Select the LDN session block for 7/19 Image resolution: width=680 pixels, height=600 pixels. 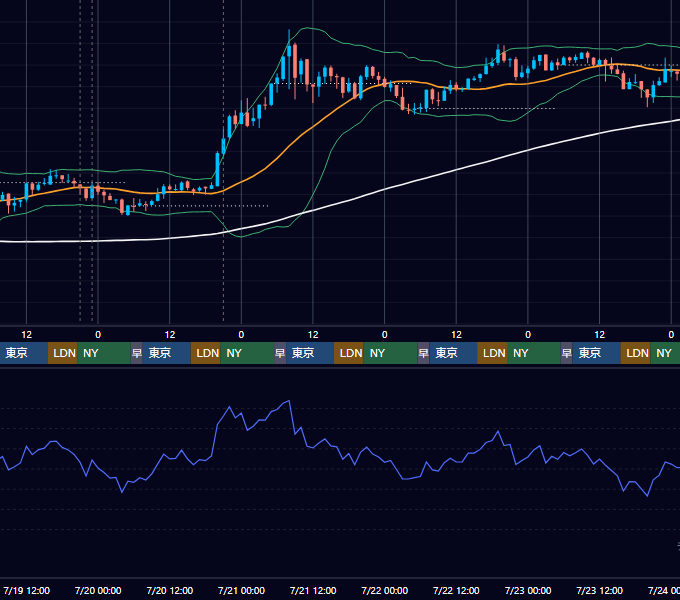(62, 353)
